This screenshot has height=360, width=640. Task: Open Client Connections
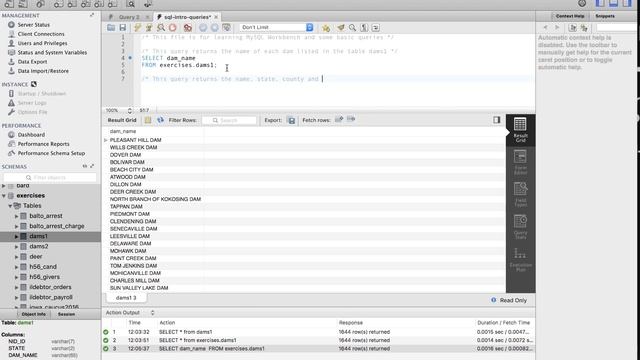click(41, 34)
